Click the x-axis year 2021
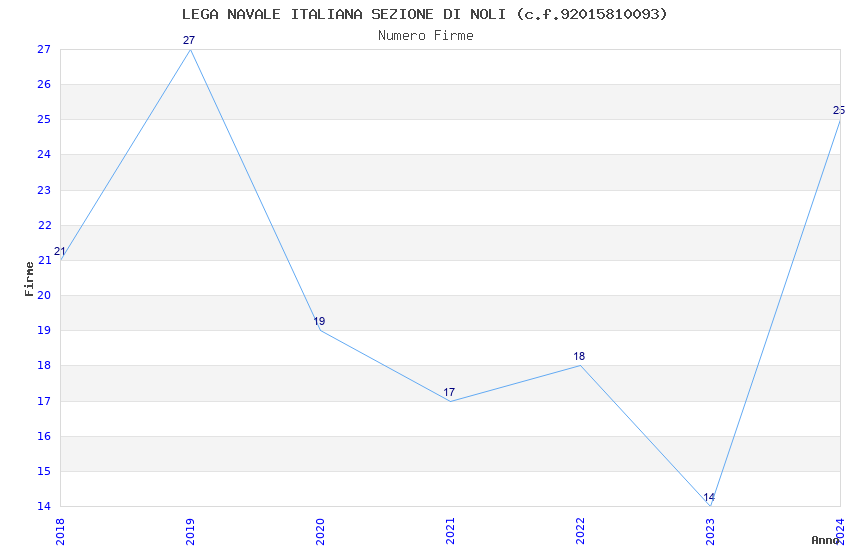This screenshot has width=850, height=550. click(450, 531)
